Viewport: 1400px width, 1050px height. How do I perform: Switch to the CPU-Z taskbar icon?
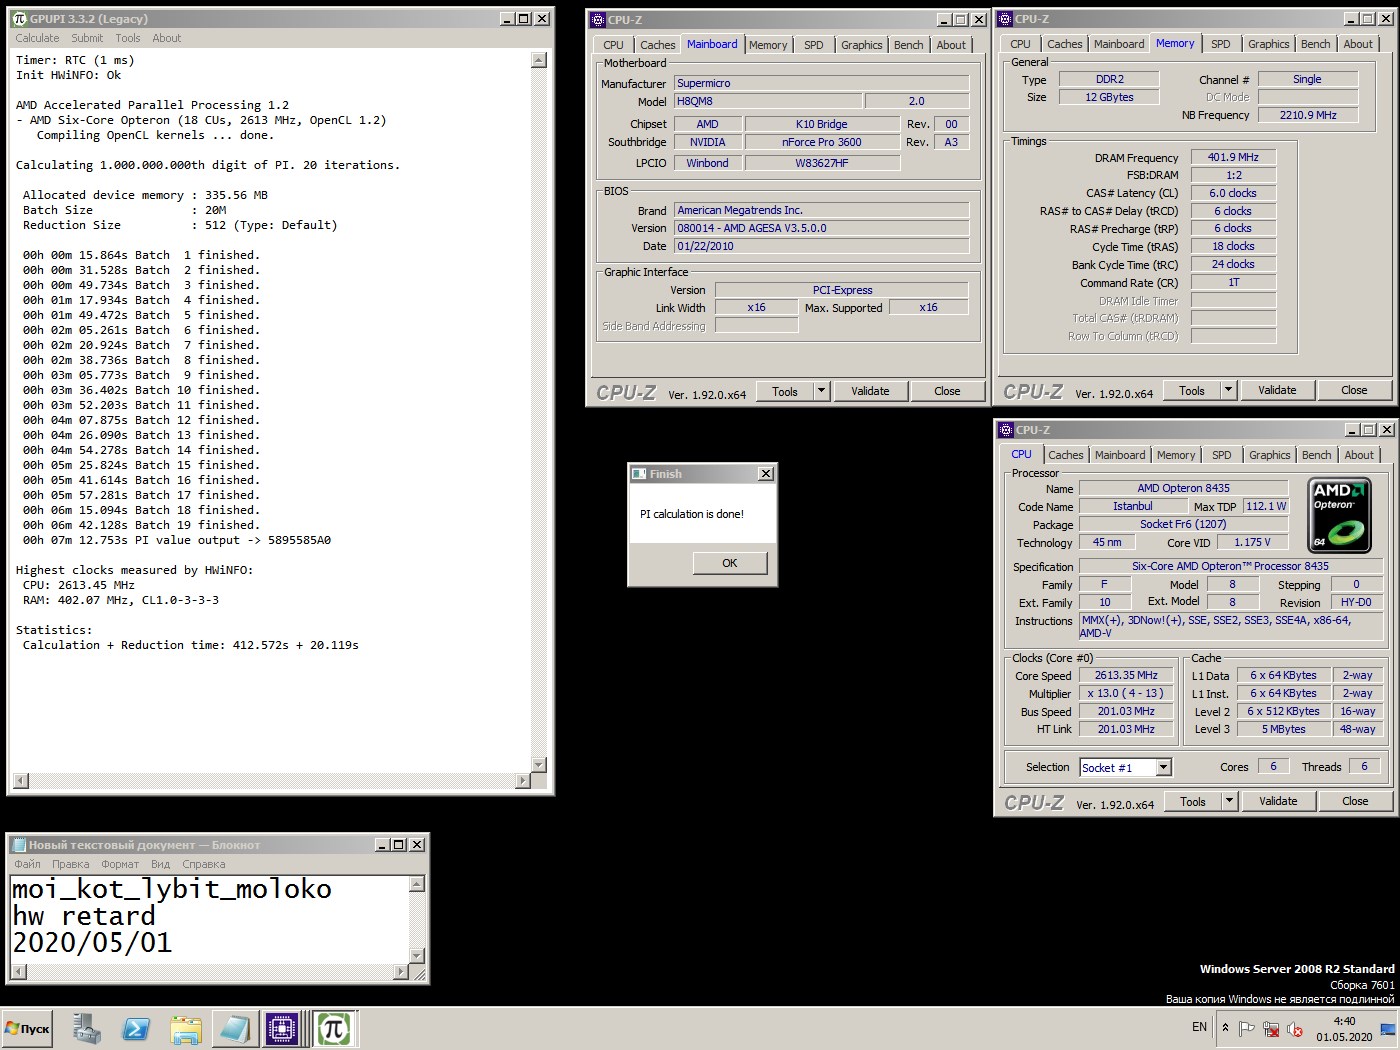tap(283, 1028)
